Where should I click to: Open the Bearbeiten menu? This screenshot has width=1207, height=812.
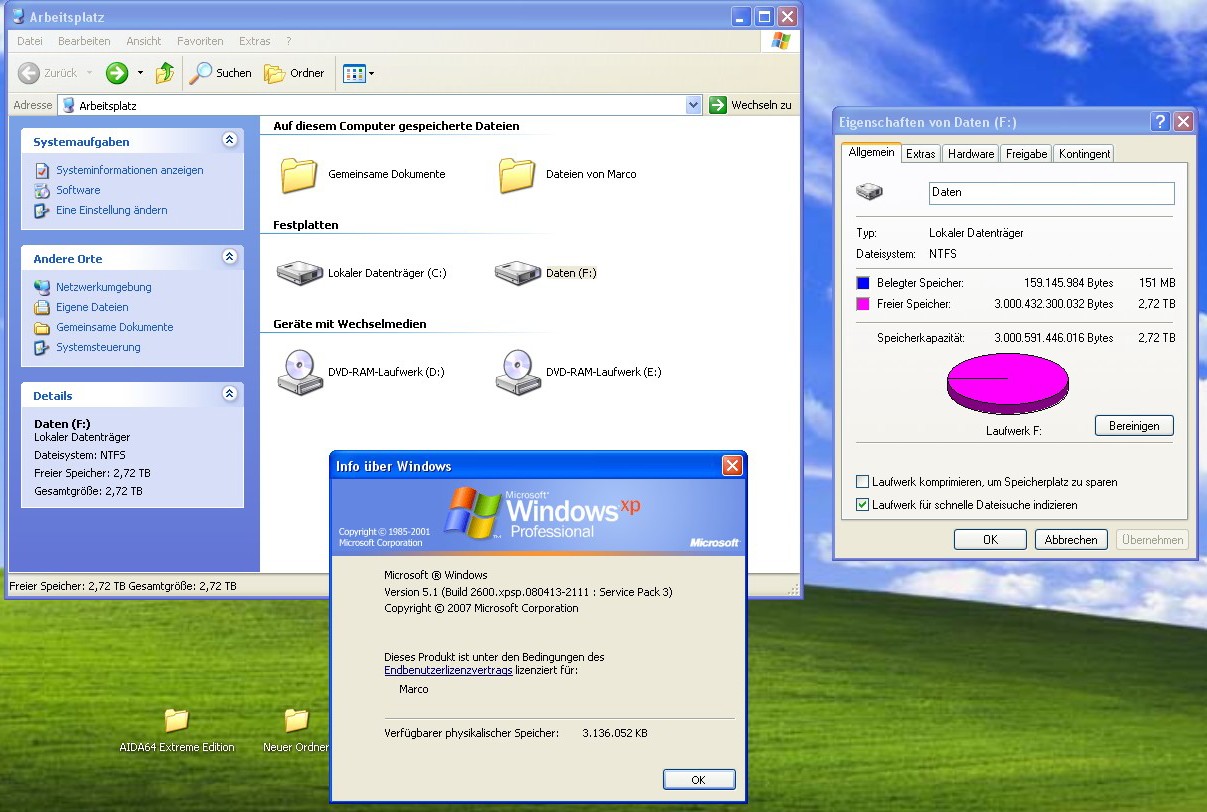coord(84,41)
